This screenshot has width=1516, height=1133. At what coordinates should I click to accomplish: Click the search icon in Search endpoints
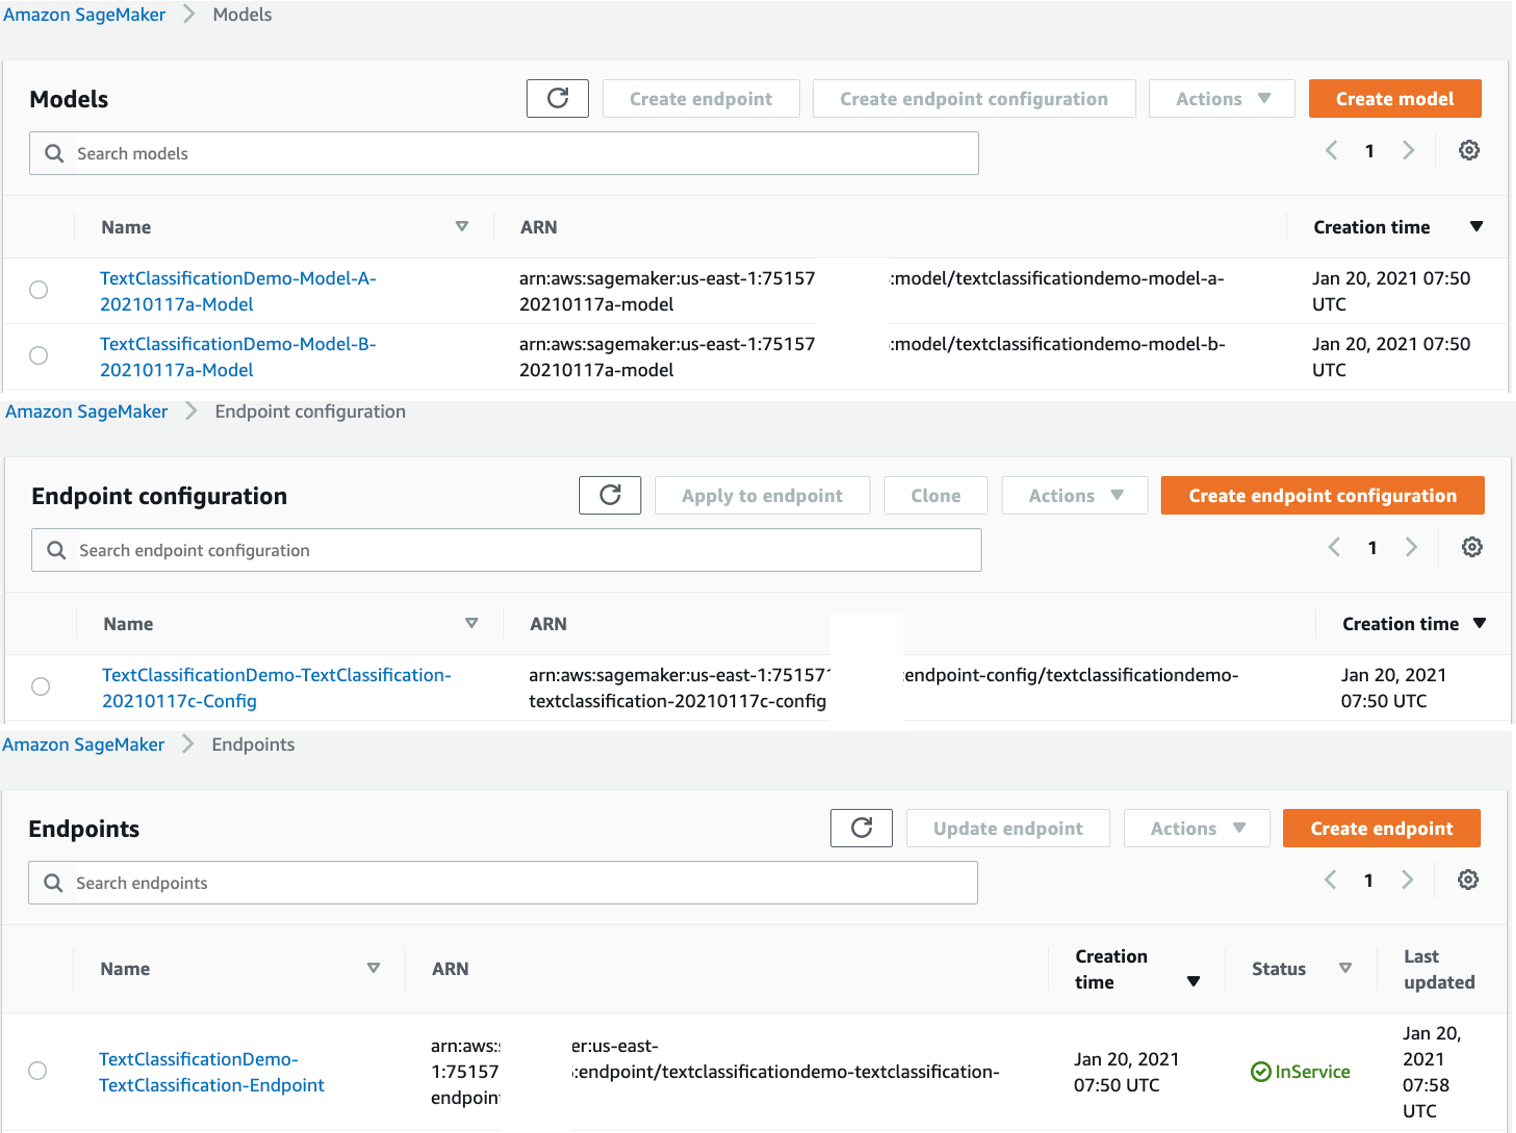point(54,883)
